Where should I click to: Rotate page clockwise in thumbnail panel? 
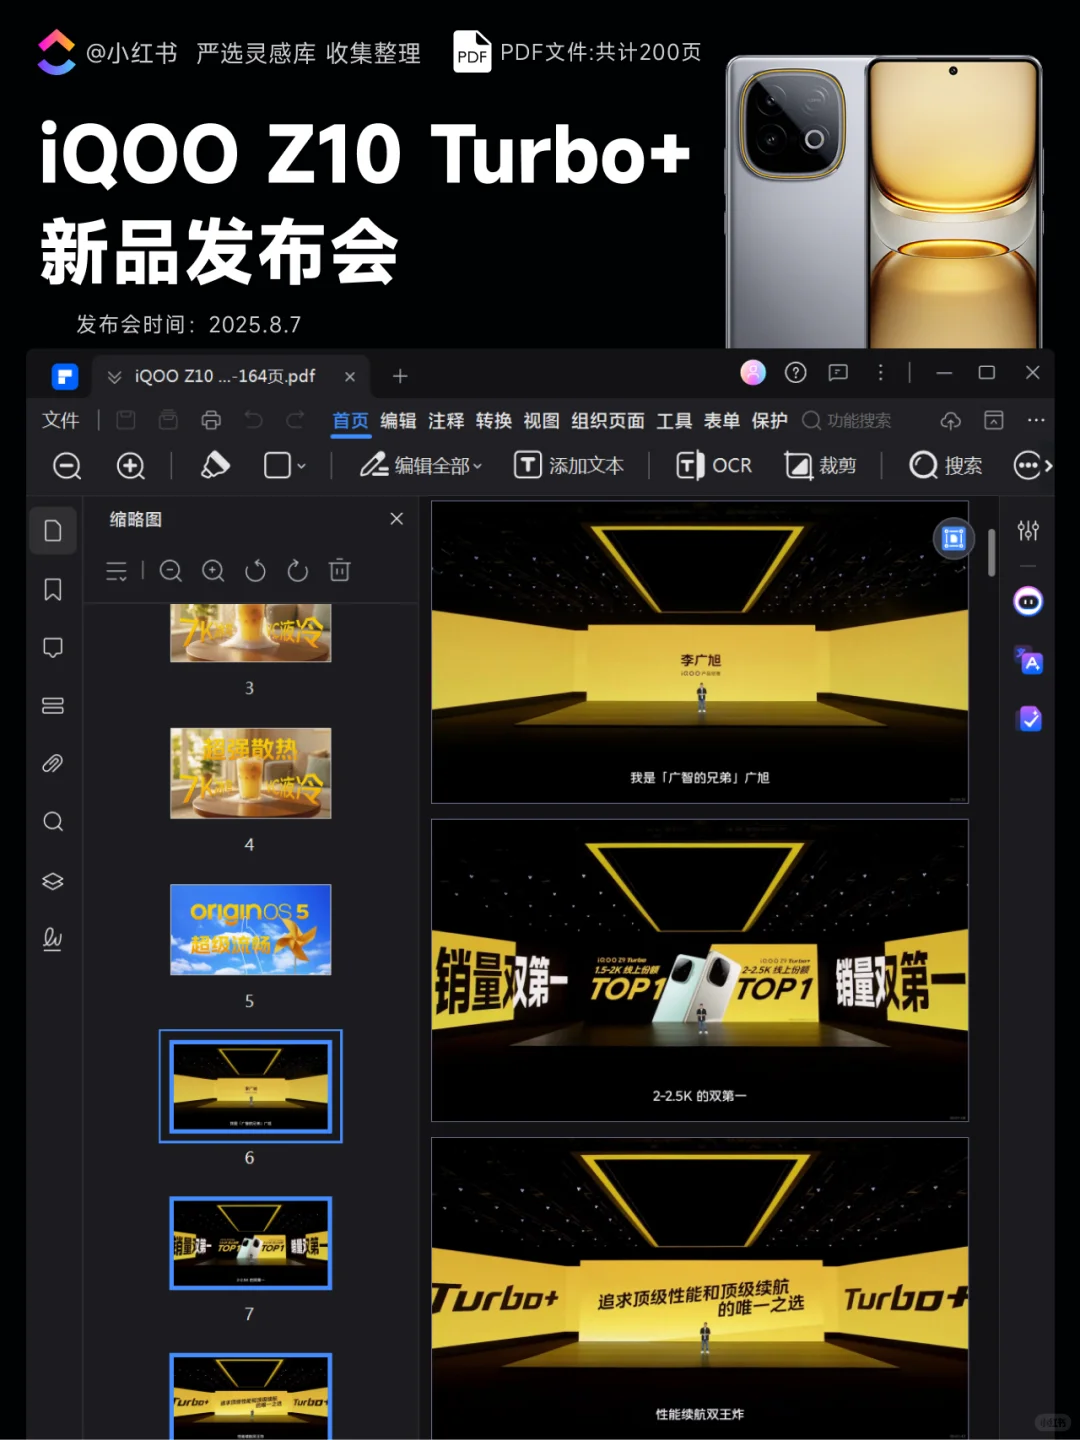point(297,570)
